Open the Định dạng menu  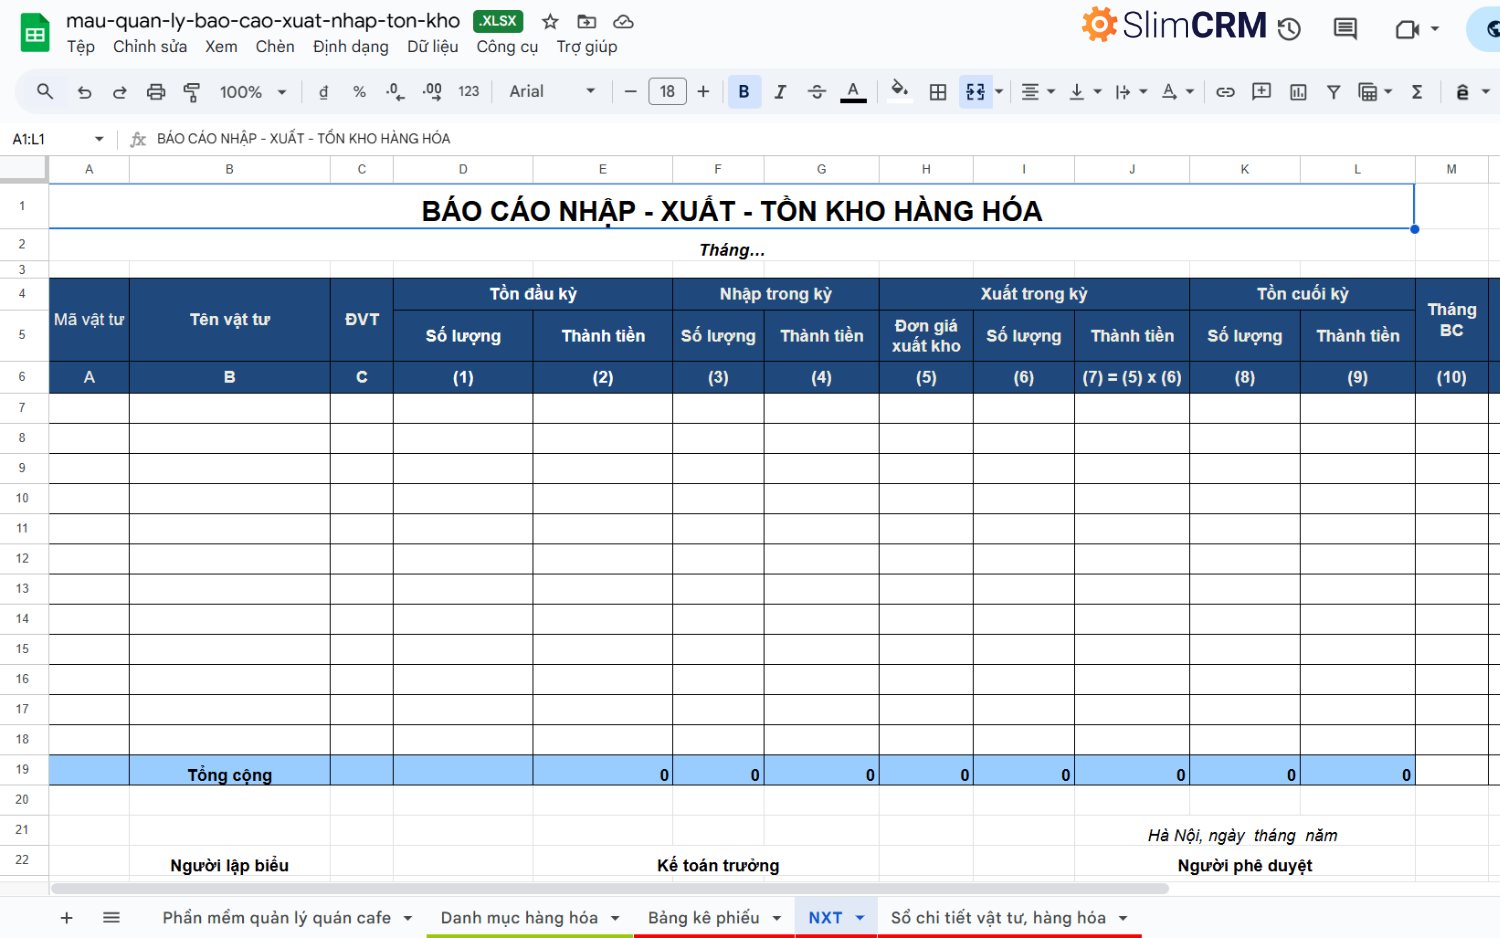(350, 47)
